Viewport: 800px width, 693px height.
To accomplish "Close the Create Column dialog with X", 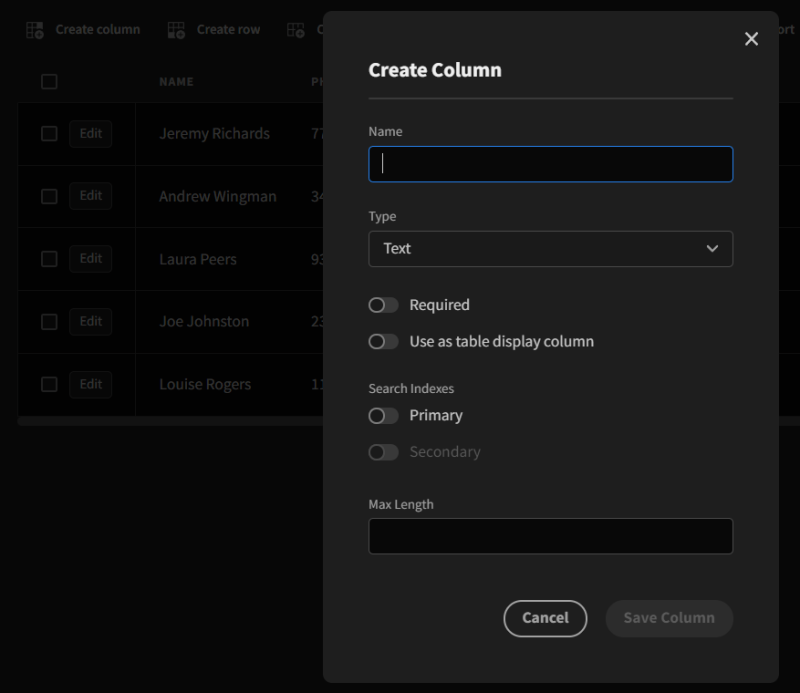I will (x=752, y=39).
